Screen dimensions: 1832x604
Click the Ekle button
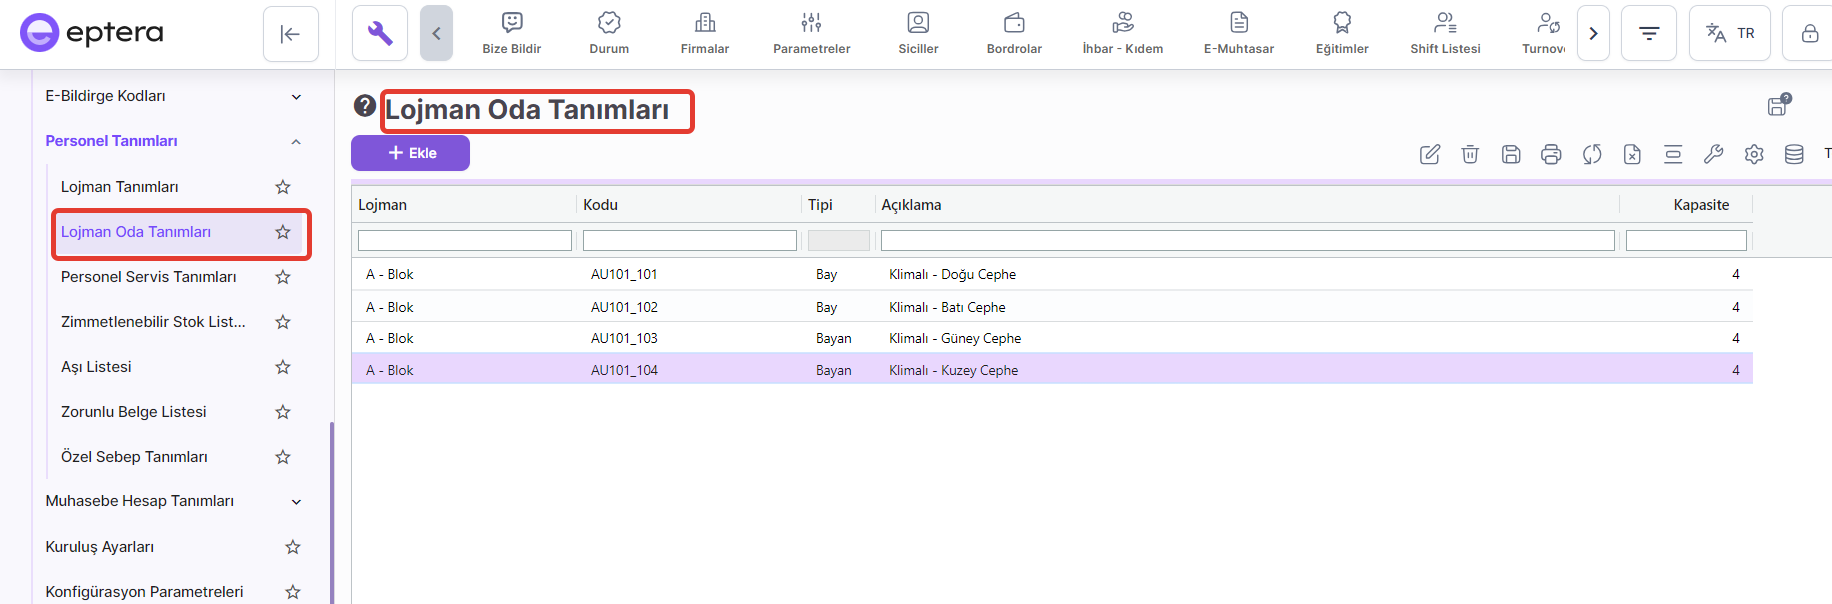coord(410,153)
